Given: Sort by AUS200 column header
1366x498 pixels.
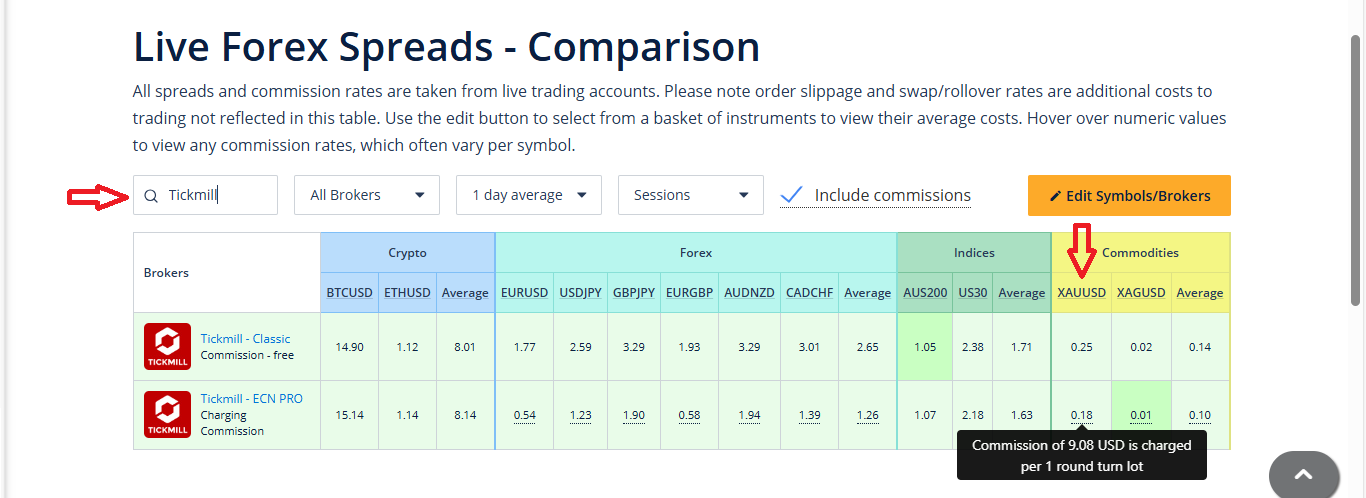Looking at the screenshot, I should [x=925, y=293].
